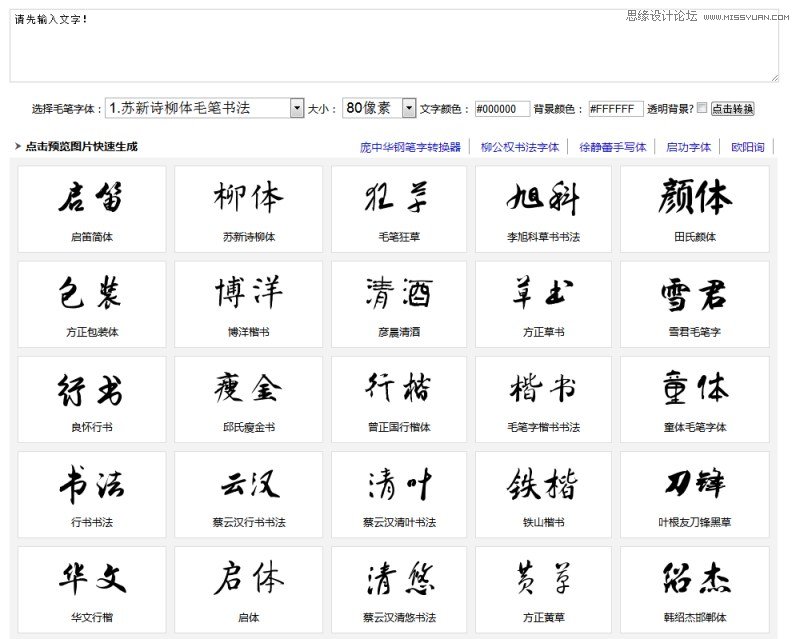This screenshot has height=639, width=800.
Task: Open the 庞中华钢笔字转换器 link
Action: 410,147
